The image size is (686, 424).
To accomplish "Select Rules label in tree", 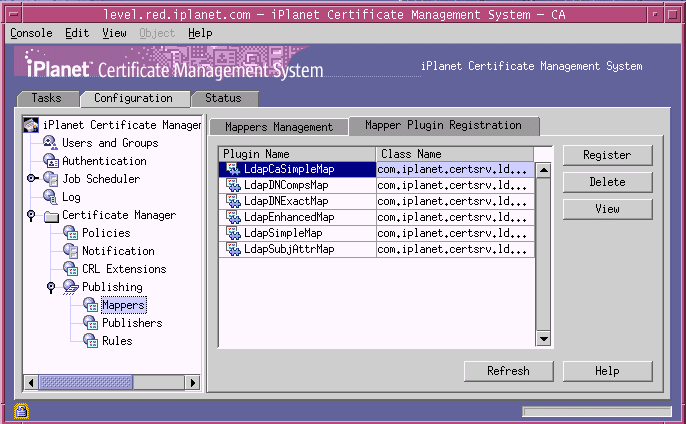I will pyautogui.click(x=117, y=341).
